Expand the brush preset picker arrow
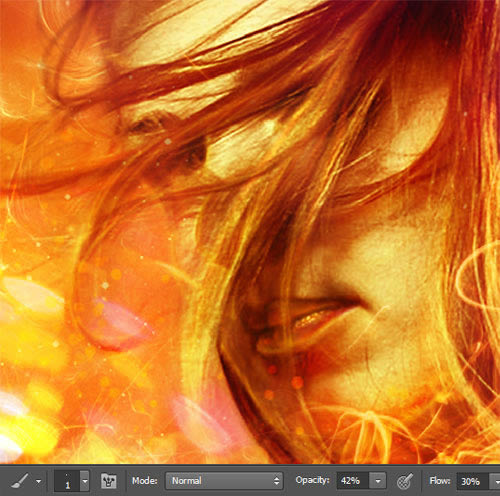500x496 pixels. pos(85,481)
